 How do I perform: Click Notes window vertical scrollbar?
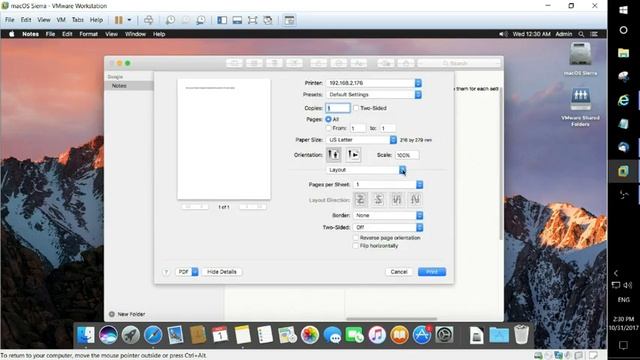click(x=501, y=163)
